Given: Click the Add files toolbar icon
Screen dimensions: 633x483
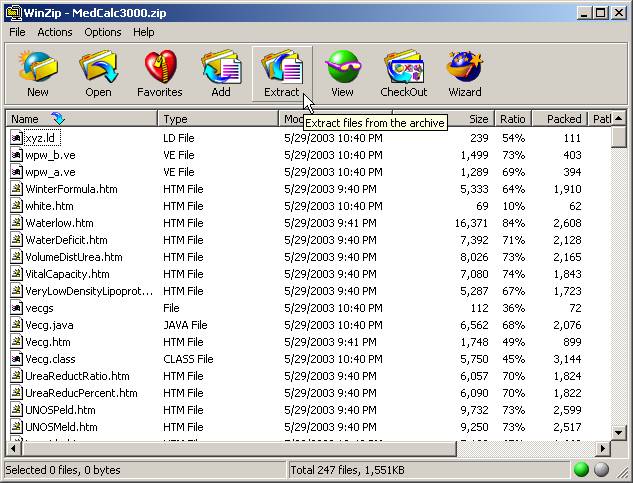Looking at the screenshot, I should [x=221, y=74].
